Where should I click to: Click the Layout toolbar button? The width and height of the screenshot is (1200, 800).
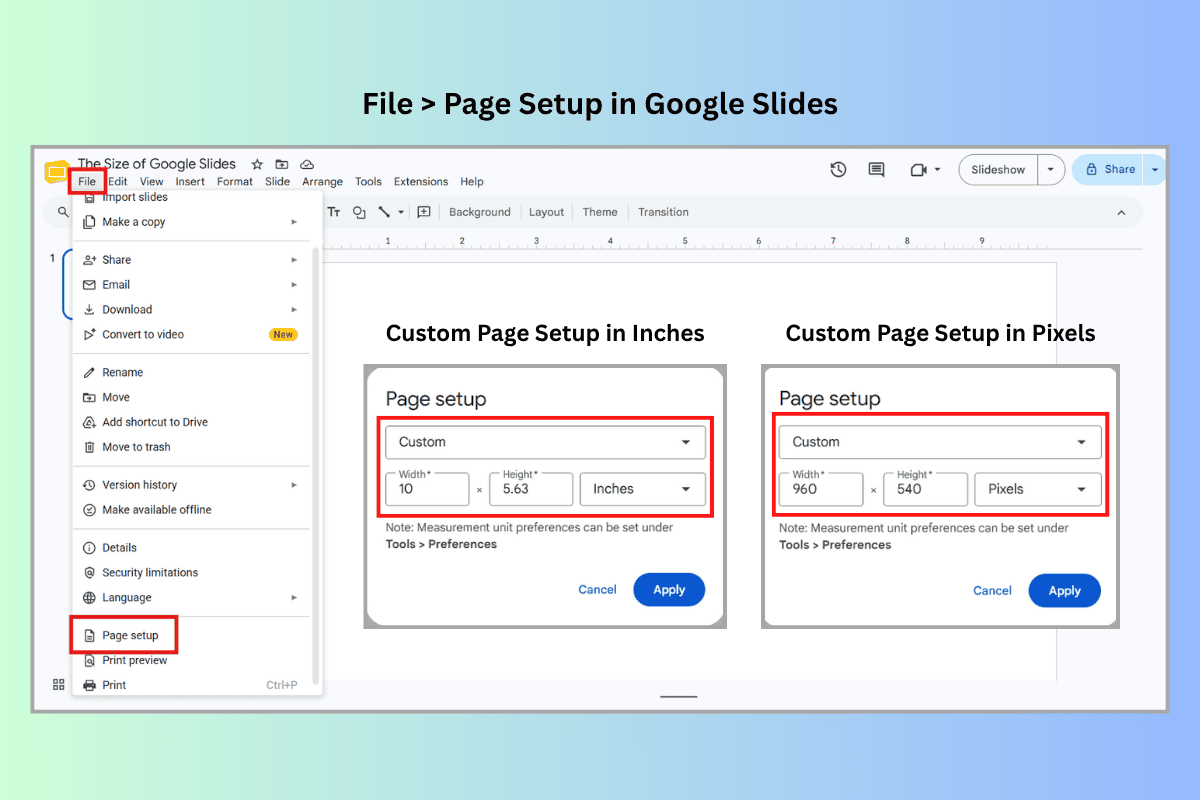[547, 212]
